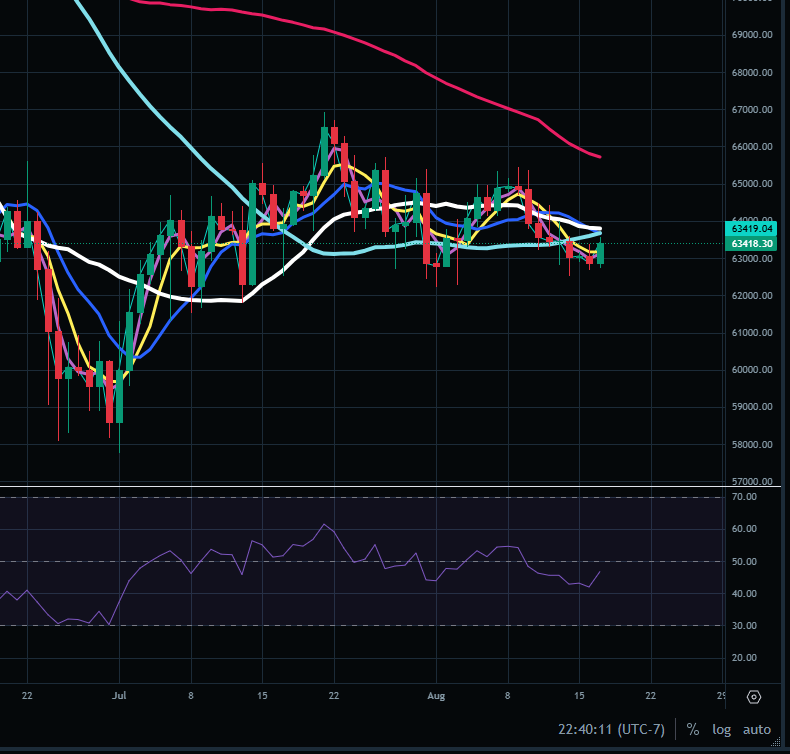Click the RSI 50.00 level label
Image resolution: width=790 pixels, height=754 pixels.
744,561
